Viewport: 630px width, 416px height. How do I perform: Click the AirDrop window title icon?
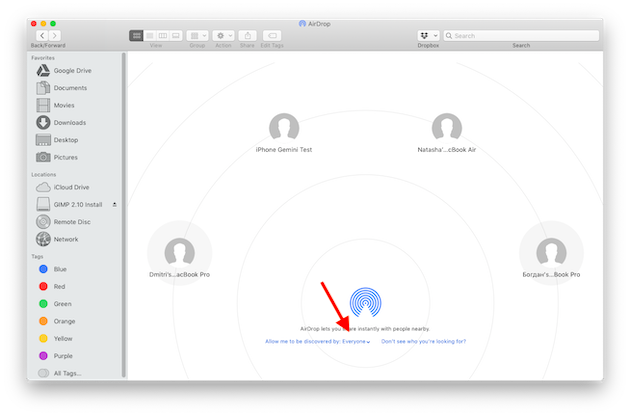click(302, 24)
